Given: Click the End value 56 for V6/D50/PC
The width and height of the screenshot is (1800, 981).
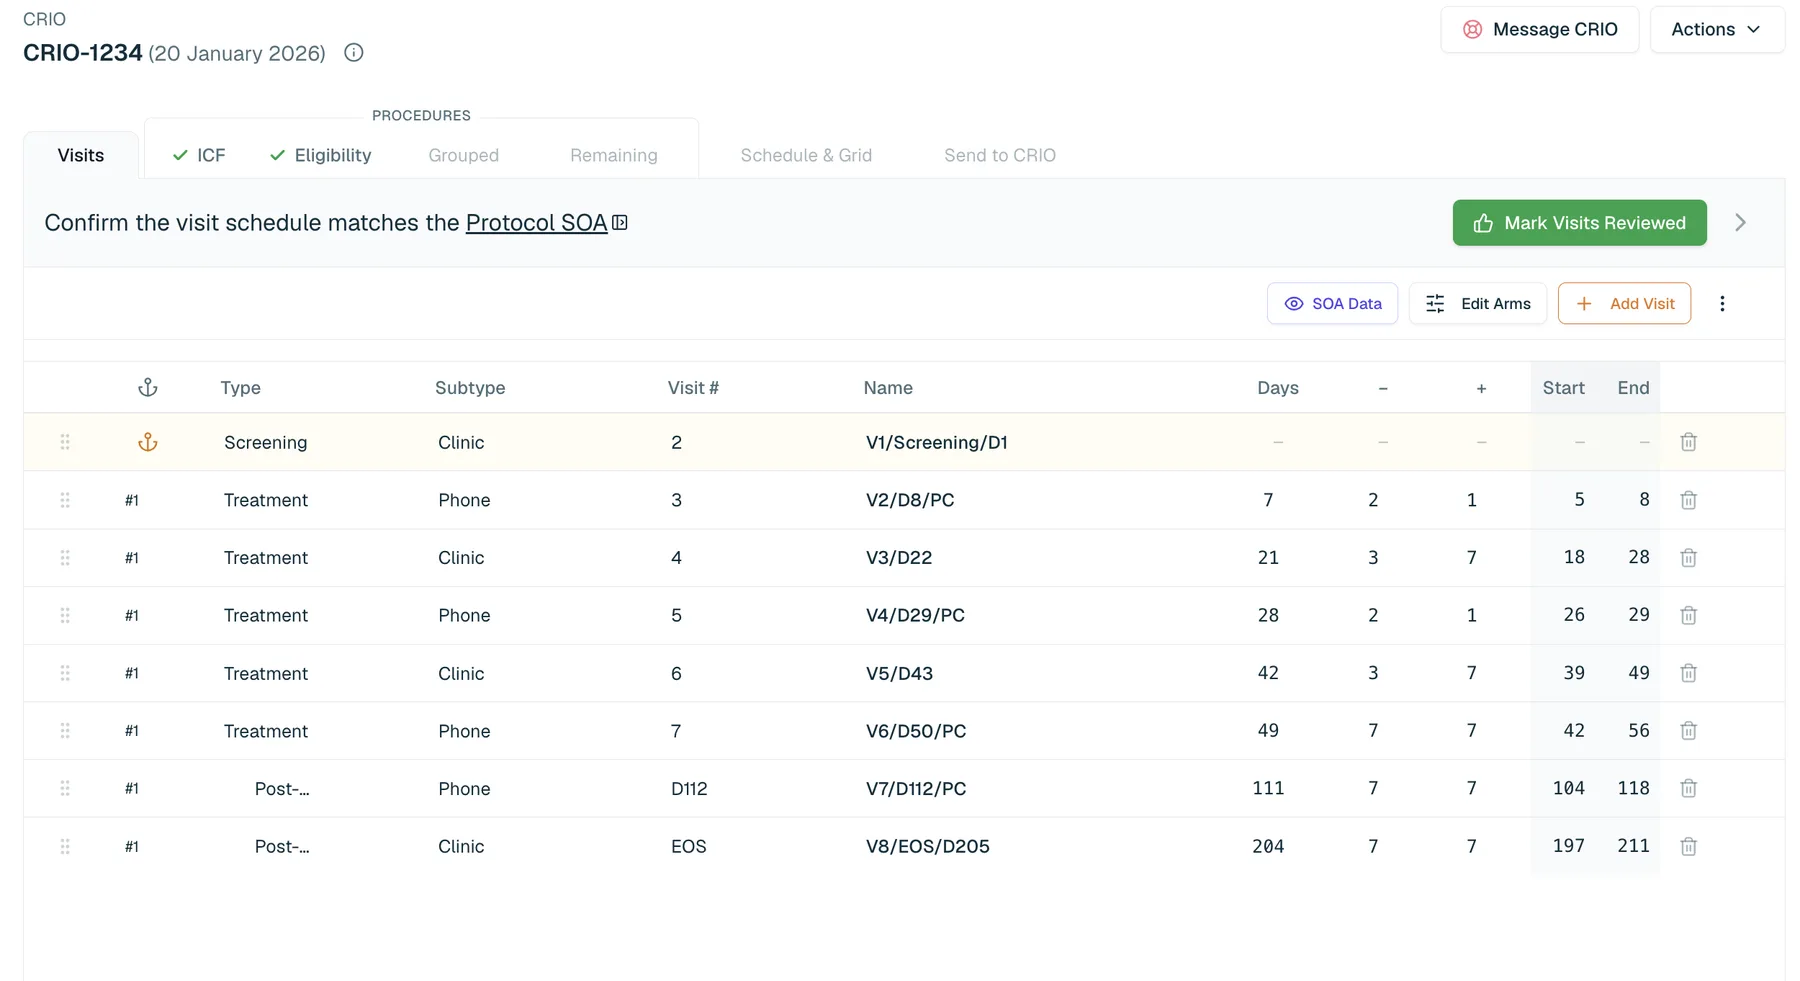Looking at the screenshot, I should click(1639, 731).
